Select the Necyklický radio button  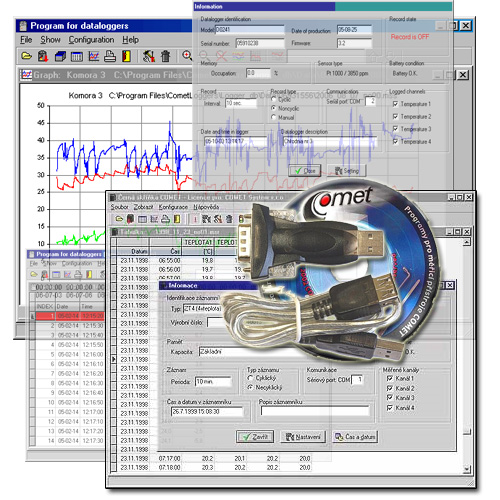click(x=250, y=387)
